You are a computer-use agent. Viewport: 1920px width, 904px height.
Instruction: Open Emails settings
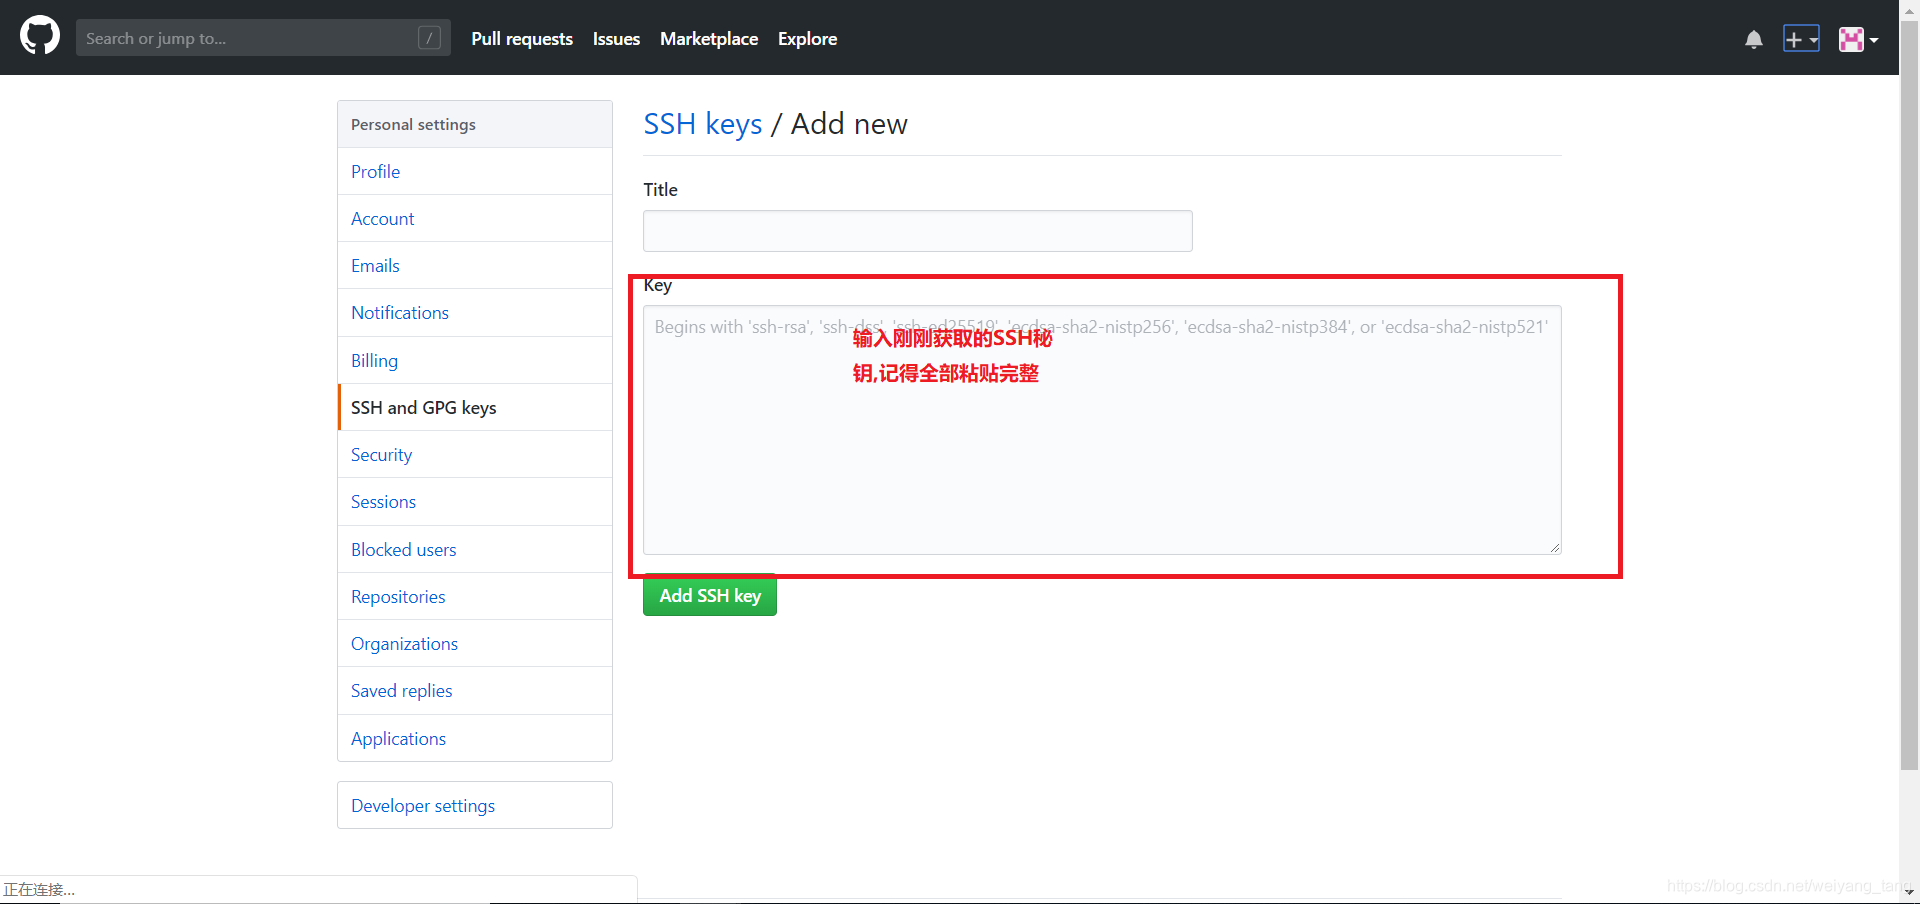475,265
